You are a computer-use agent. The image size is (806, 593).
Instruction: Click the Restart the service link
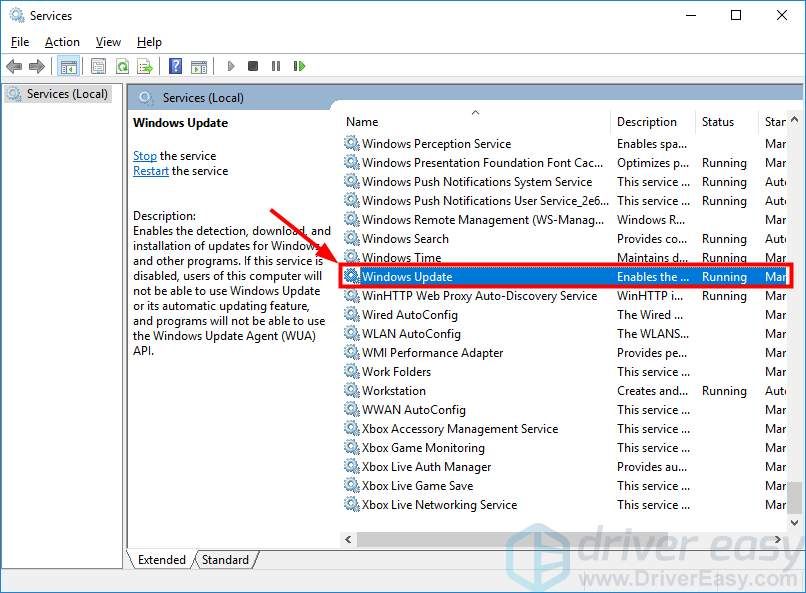[x=151, y=171]
